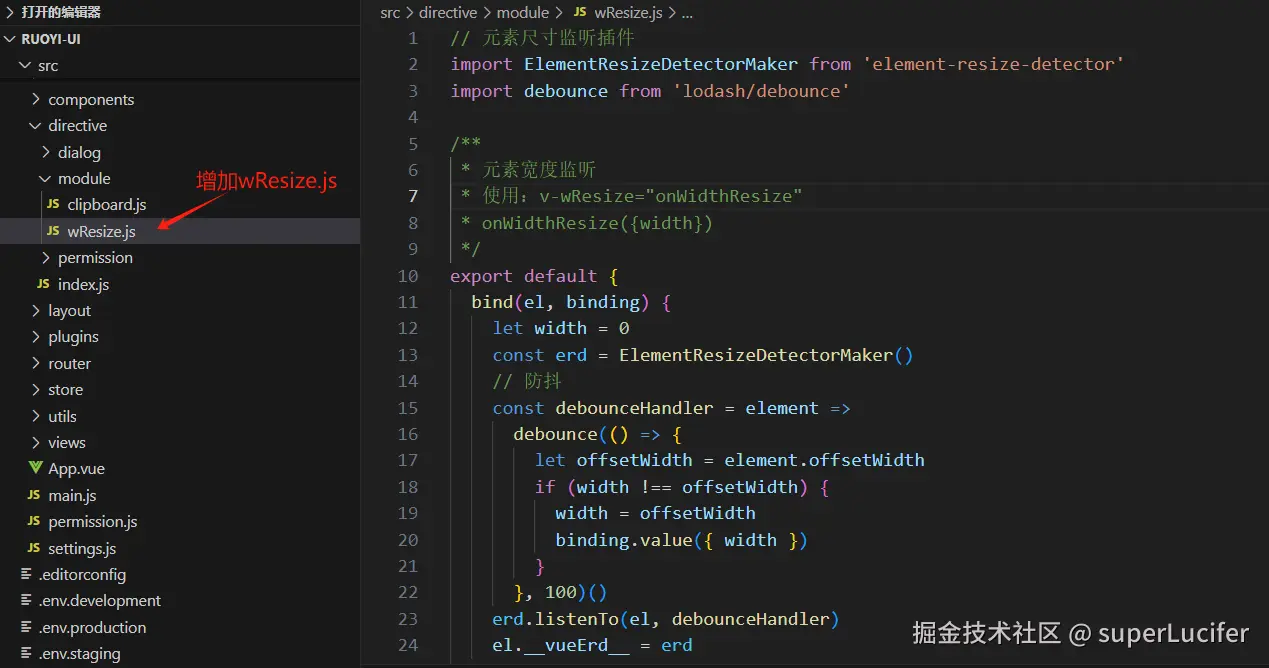Click the JS icon beside clipboard.js
The width and height of the screenshot is (1269, 668).
coord(53,205)
